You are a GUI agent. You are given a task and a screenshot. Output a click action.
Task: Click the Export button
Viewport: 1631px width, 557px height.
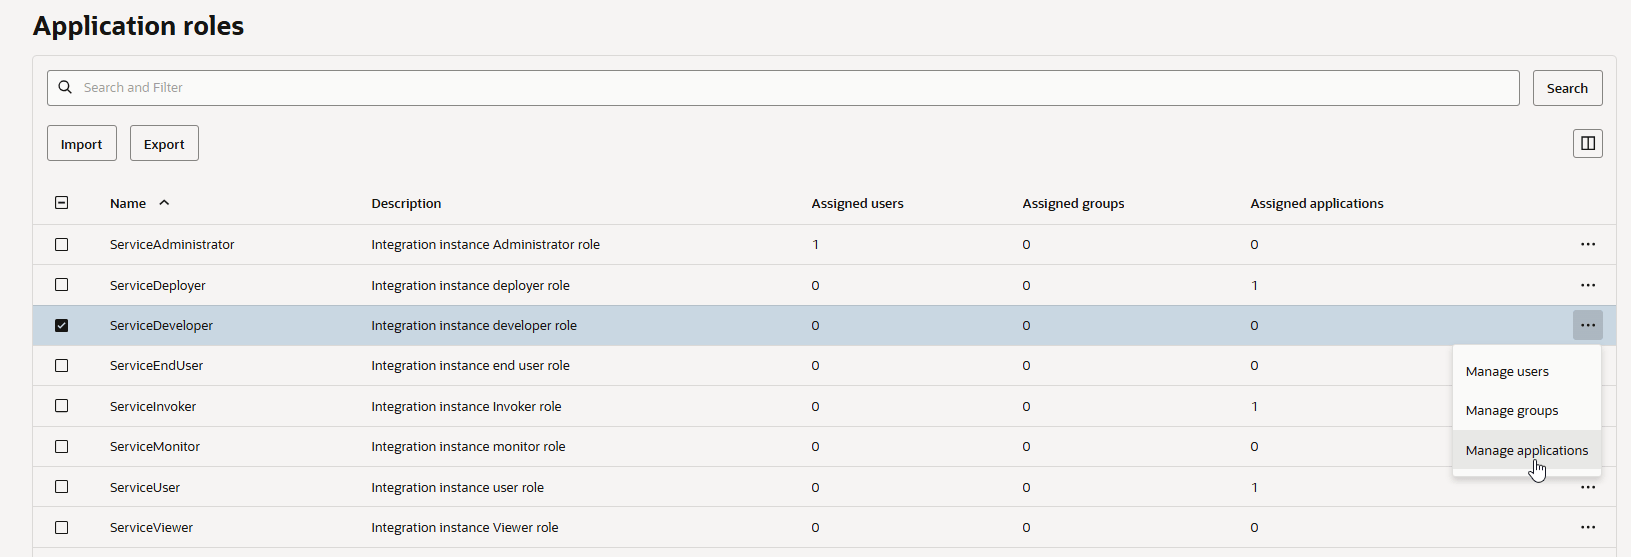[x=164, y=143]
